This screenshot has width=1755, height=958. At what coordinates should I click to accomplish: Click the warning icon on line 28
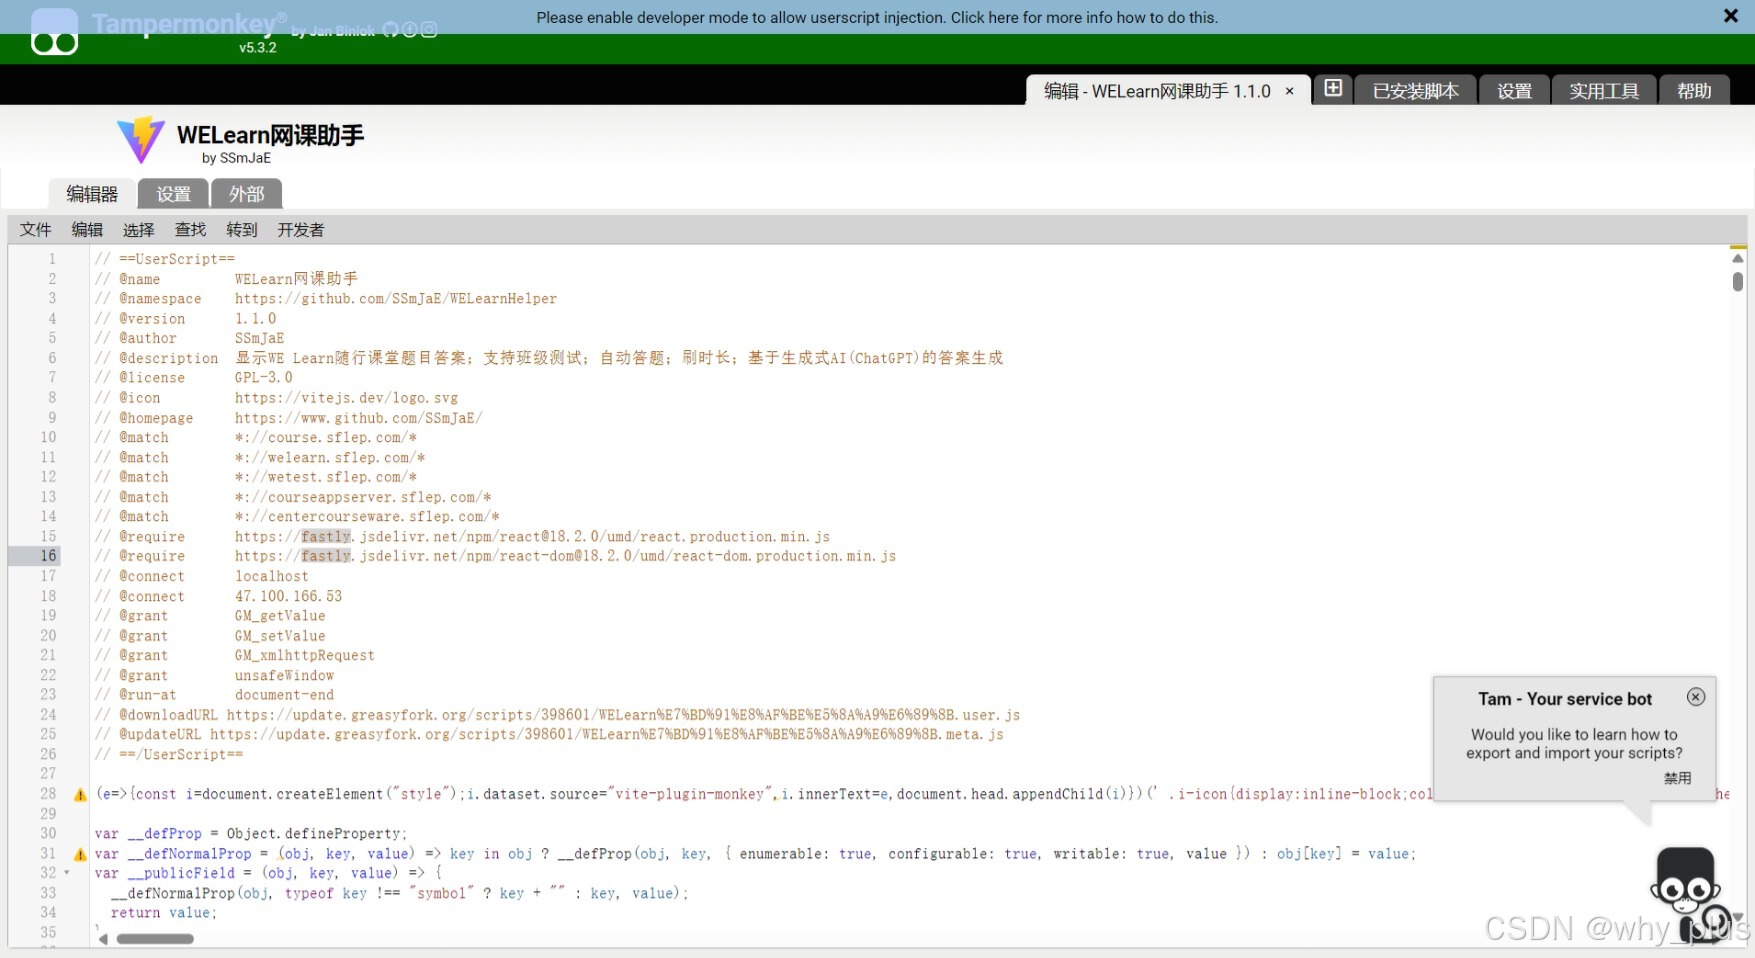(80, 795)
